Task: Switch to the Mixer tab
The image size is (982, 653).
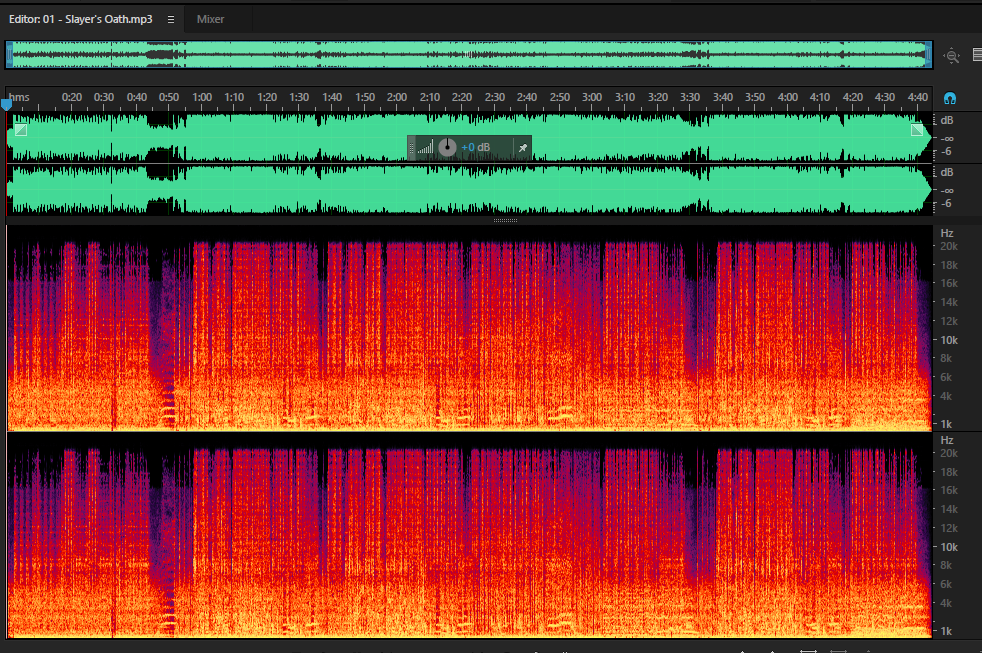Action: 210,19
